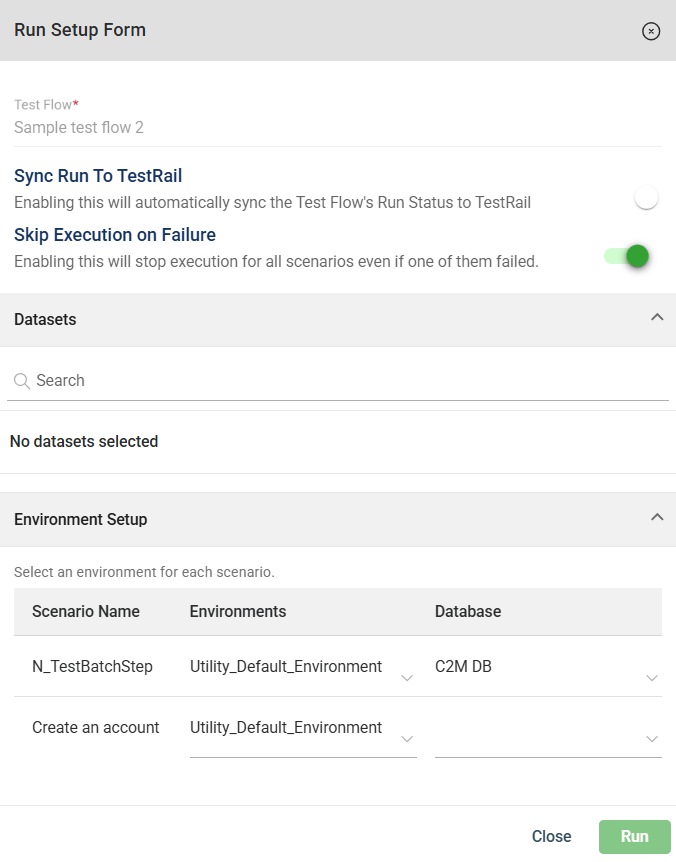
Task: Close the Run Setup Form dialog via X icon
Action: pos(651,31)
